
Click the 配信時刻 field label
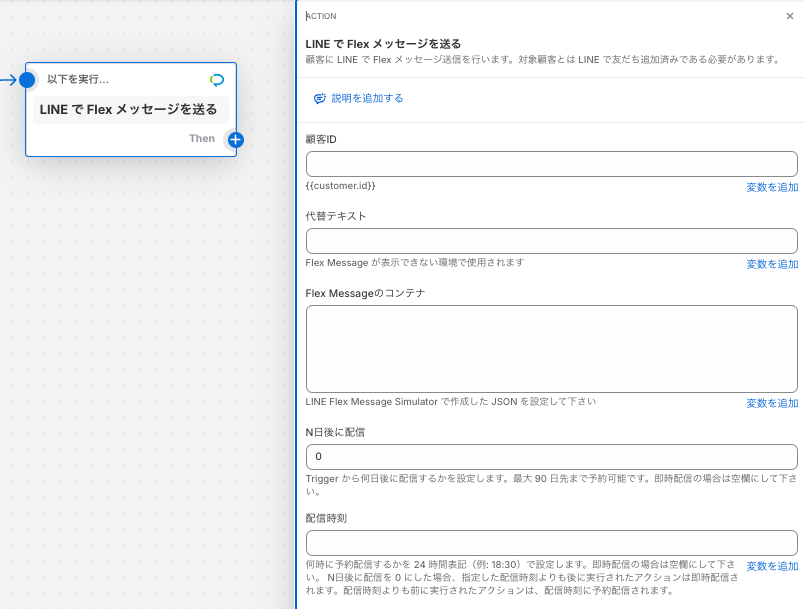coord(326,519)
